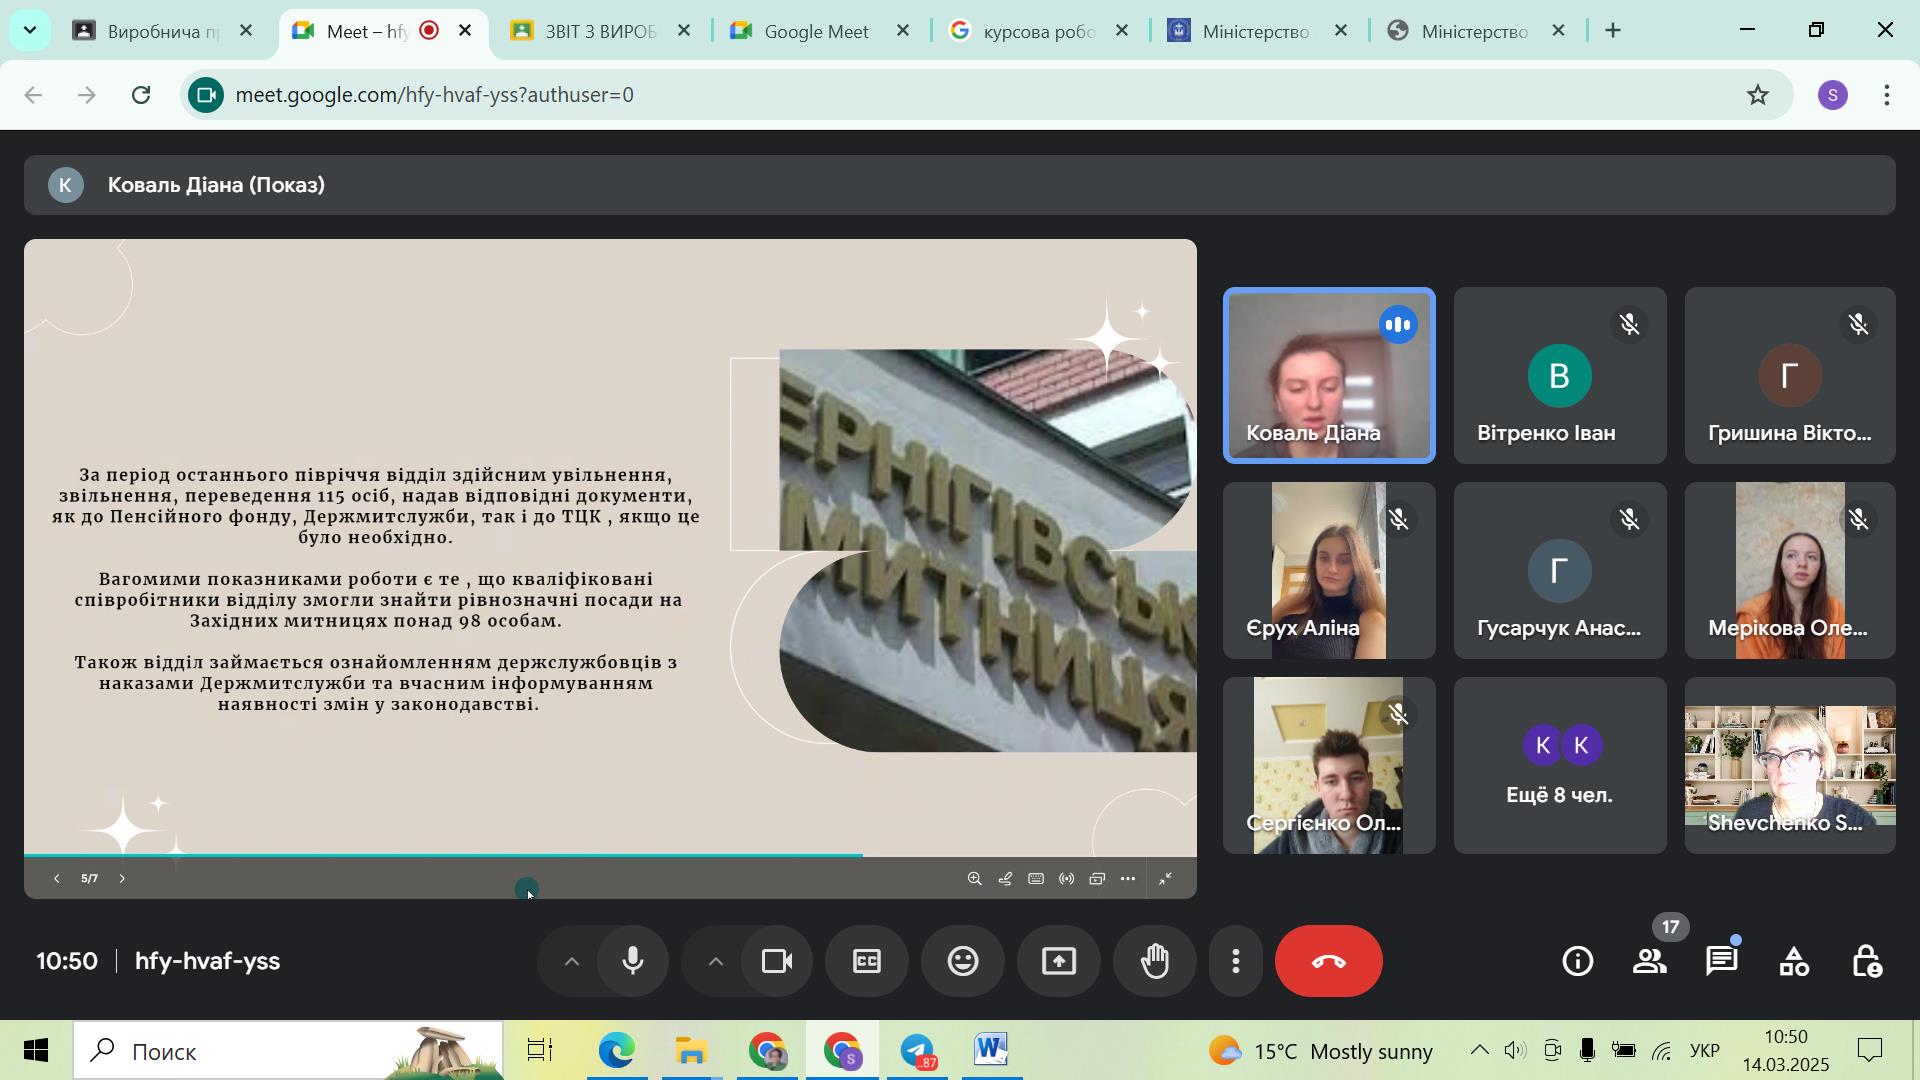Switch to the first Міністерство tab

[x=1255, y=31]
